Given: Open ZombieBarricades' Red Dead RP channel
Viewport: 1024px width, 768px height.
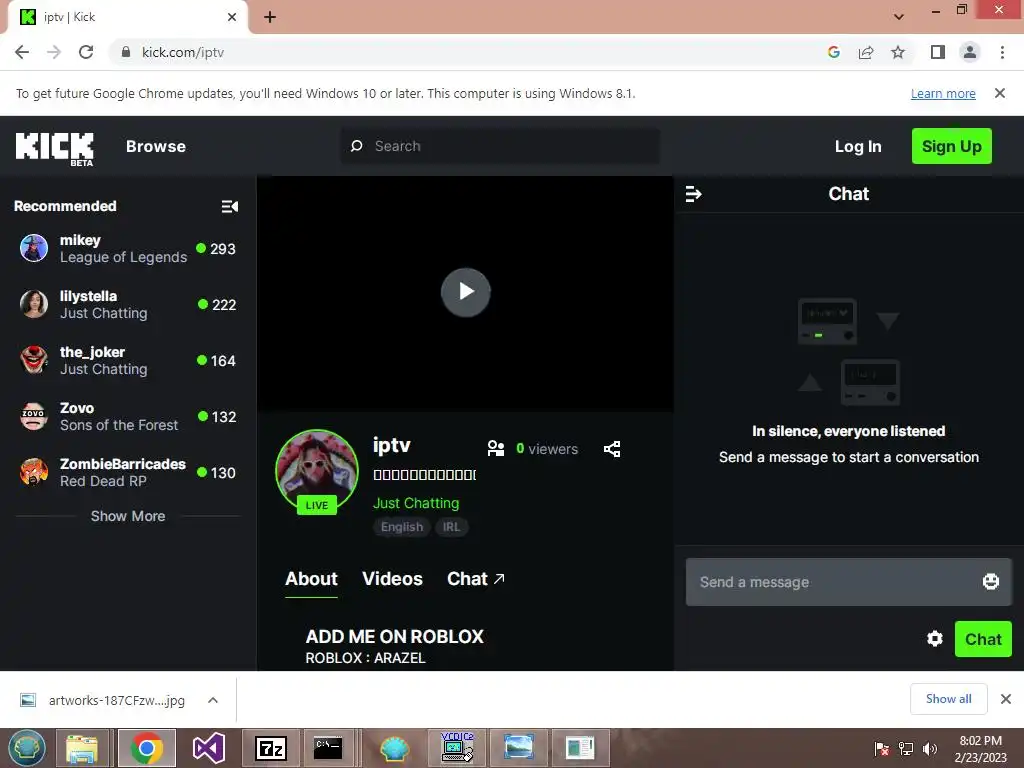Looking at the screenshot, I should click(x=127, y=472).
